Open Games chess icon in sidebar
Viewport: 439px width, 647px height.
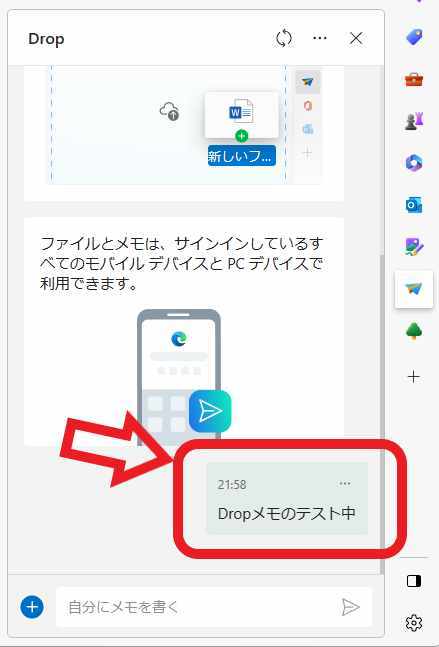[x=414, y=121]
